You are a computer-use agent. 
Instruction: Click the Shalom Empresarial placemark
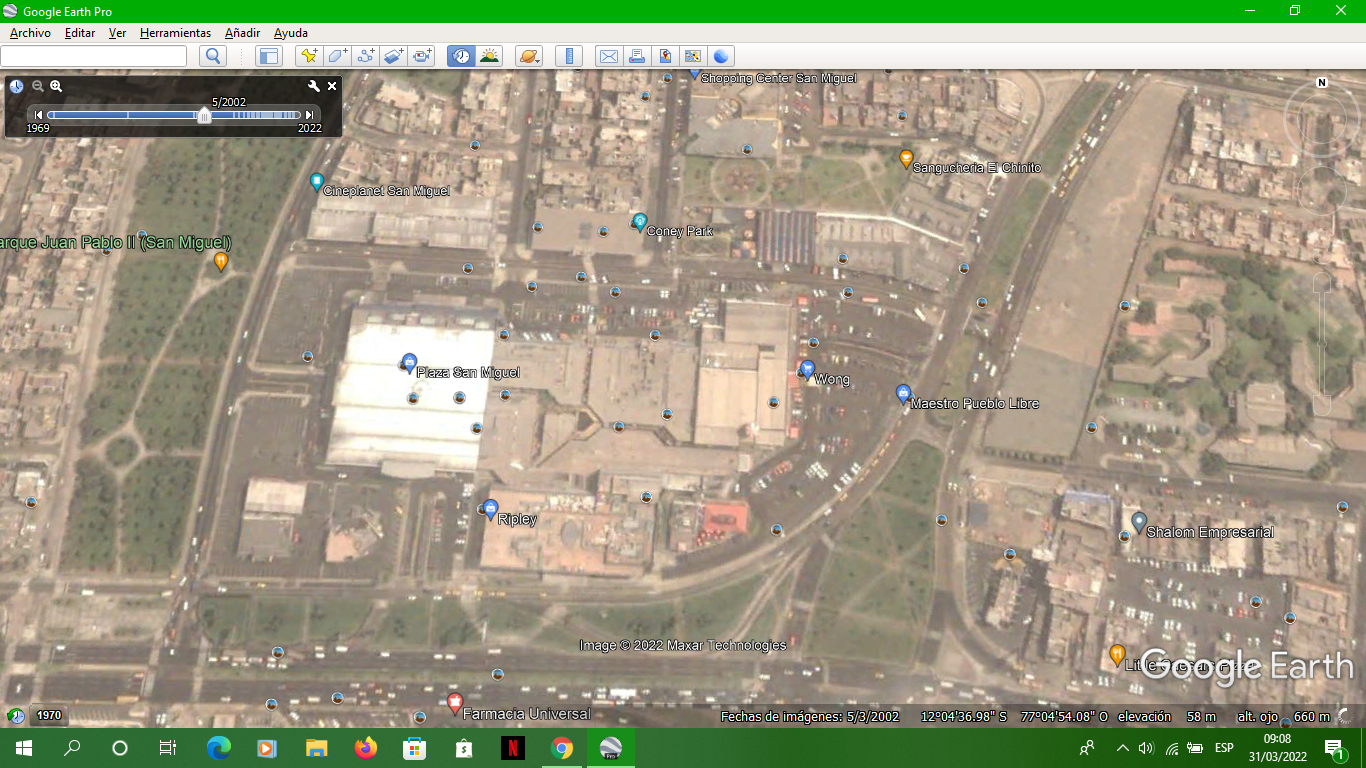(x=1138, y=522)
